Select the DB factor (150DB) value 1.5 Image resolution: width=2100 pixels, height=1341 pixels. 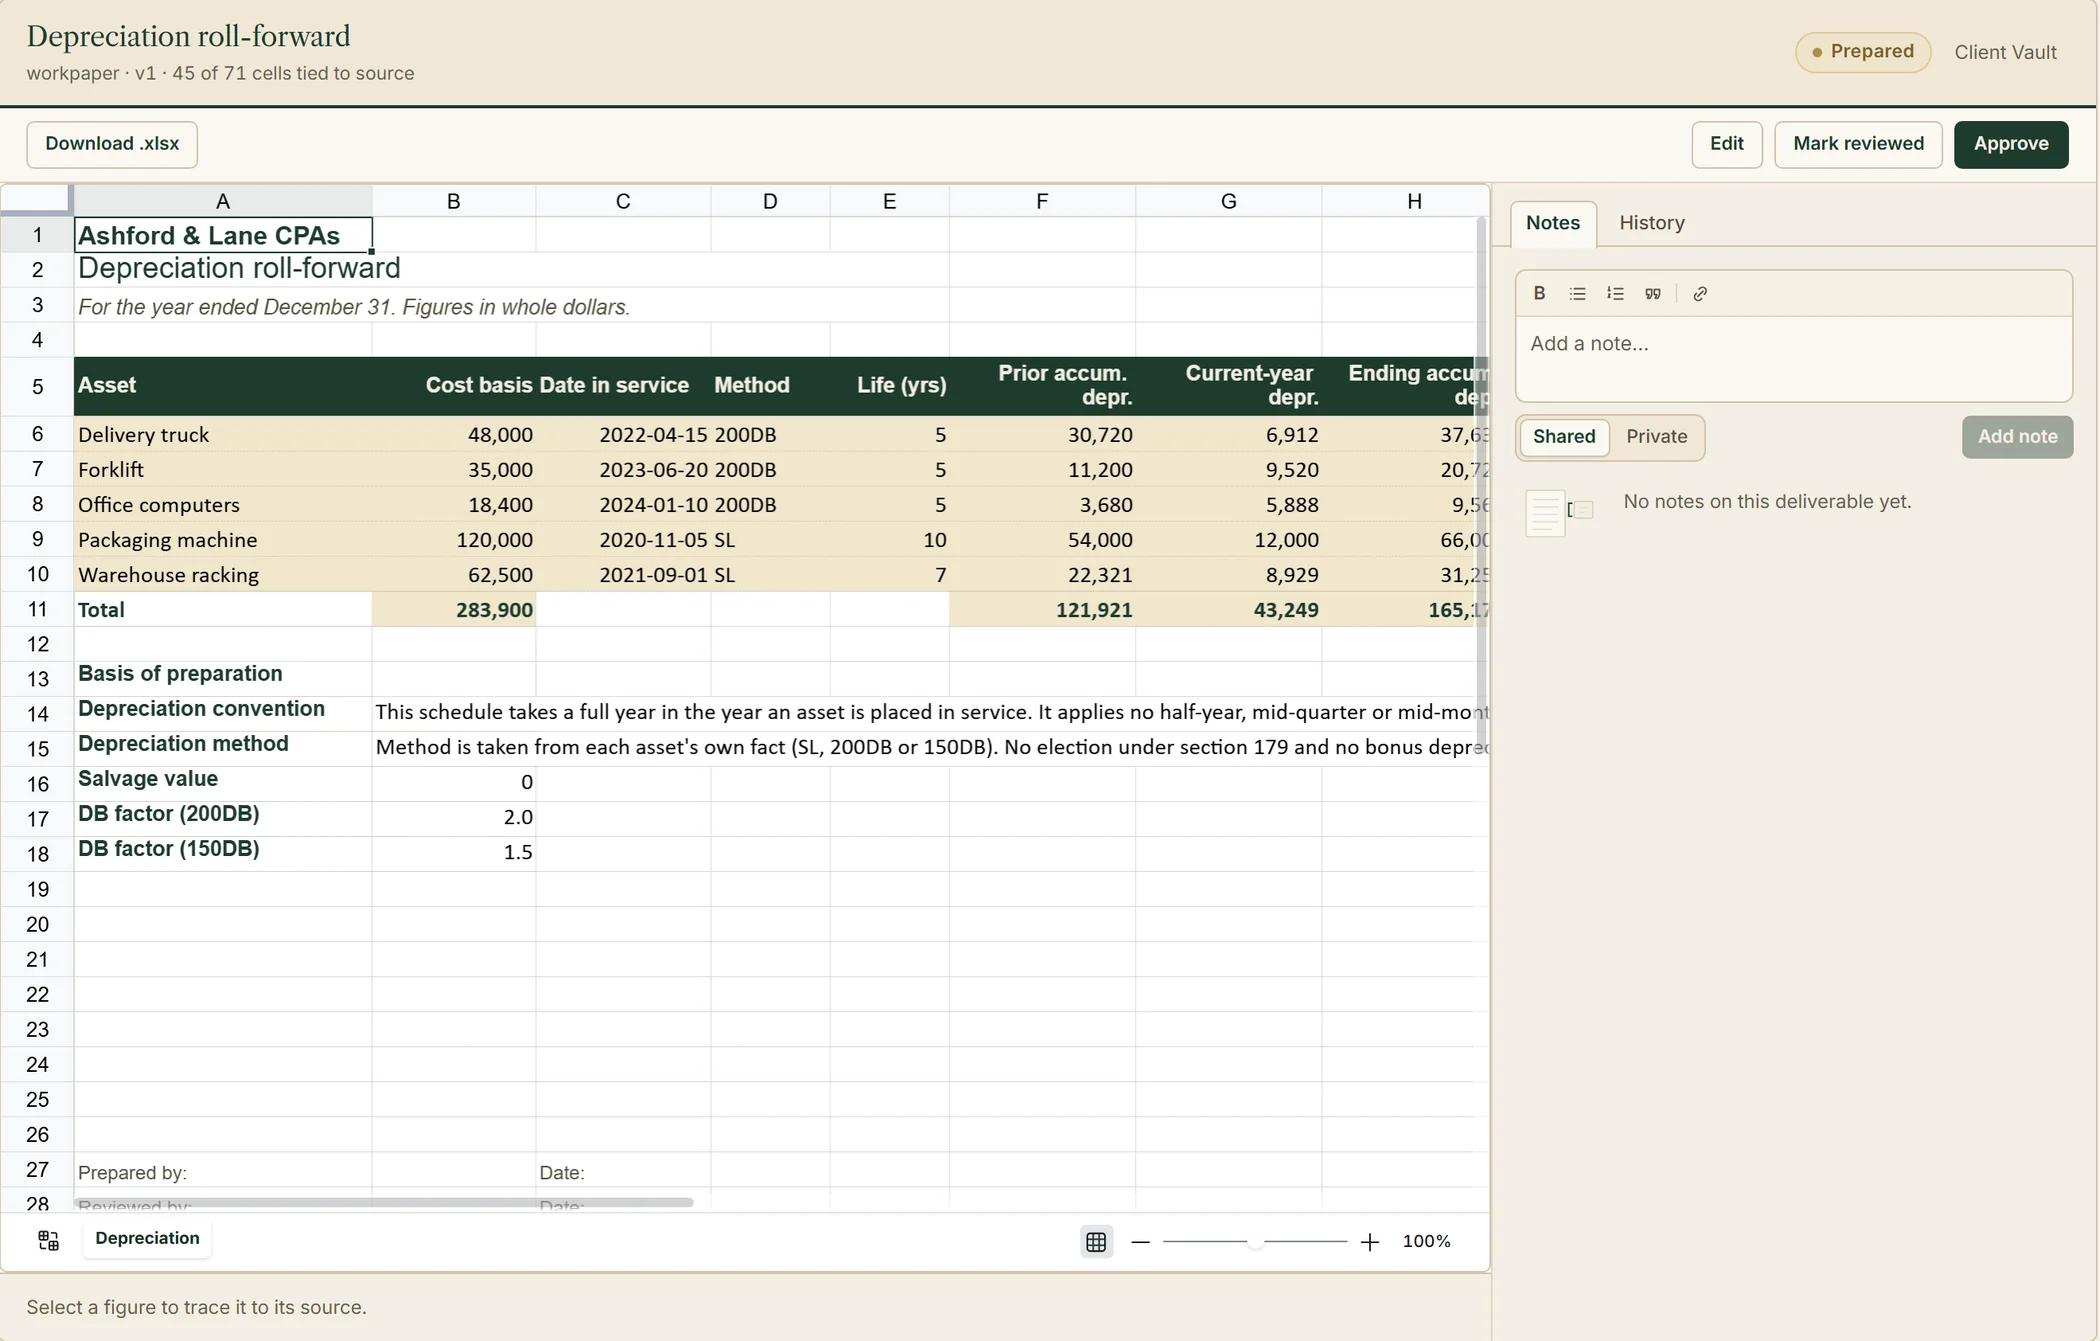[x=454, y=852]
